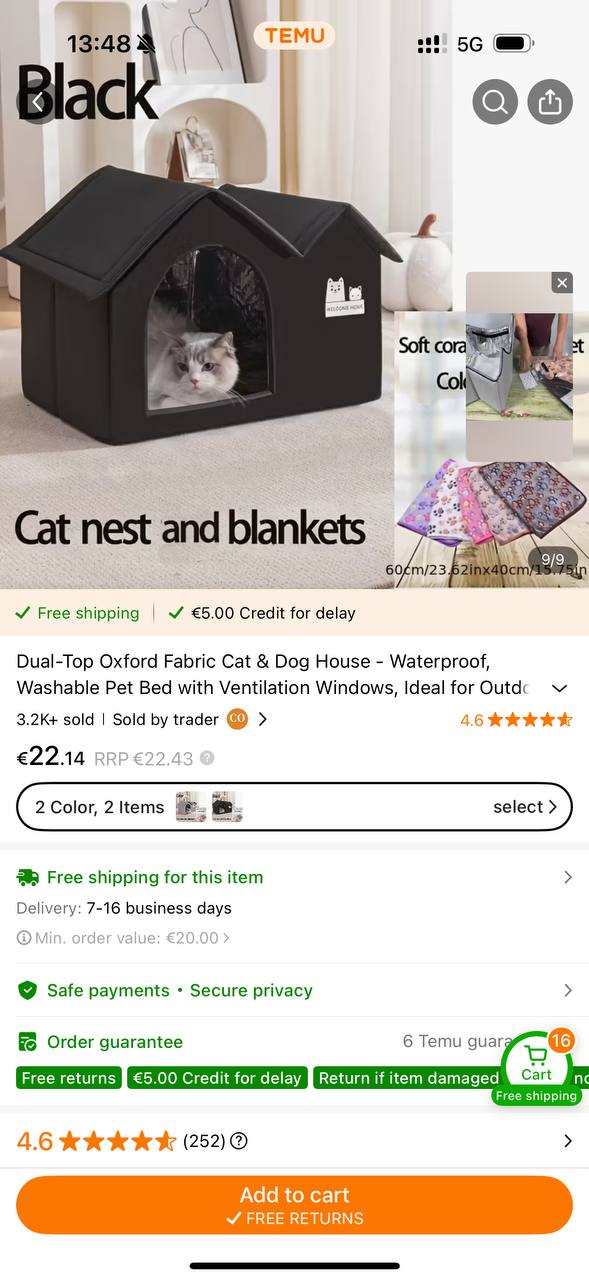Expand the full product title
The image size is (589, 1280).
[x=560, y=688]
